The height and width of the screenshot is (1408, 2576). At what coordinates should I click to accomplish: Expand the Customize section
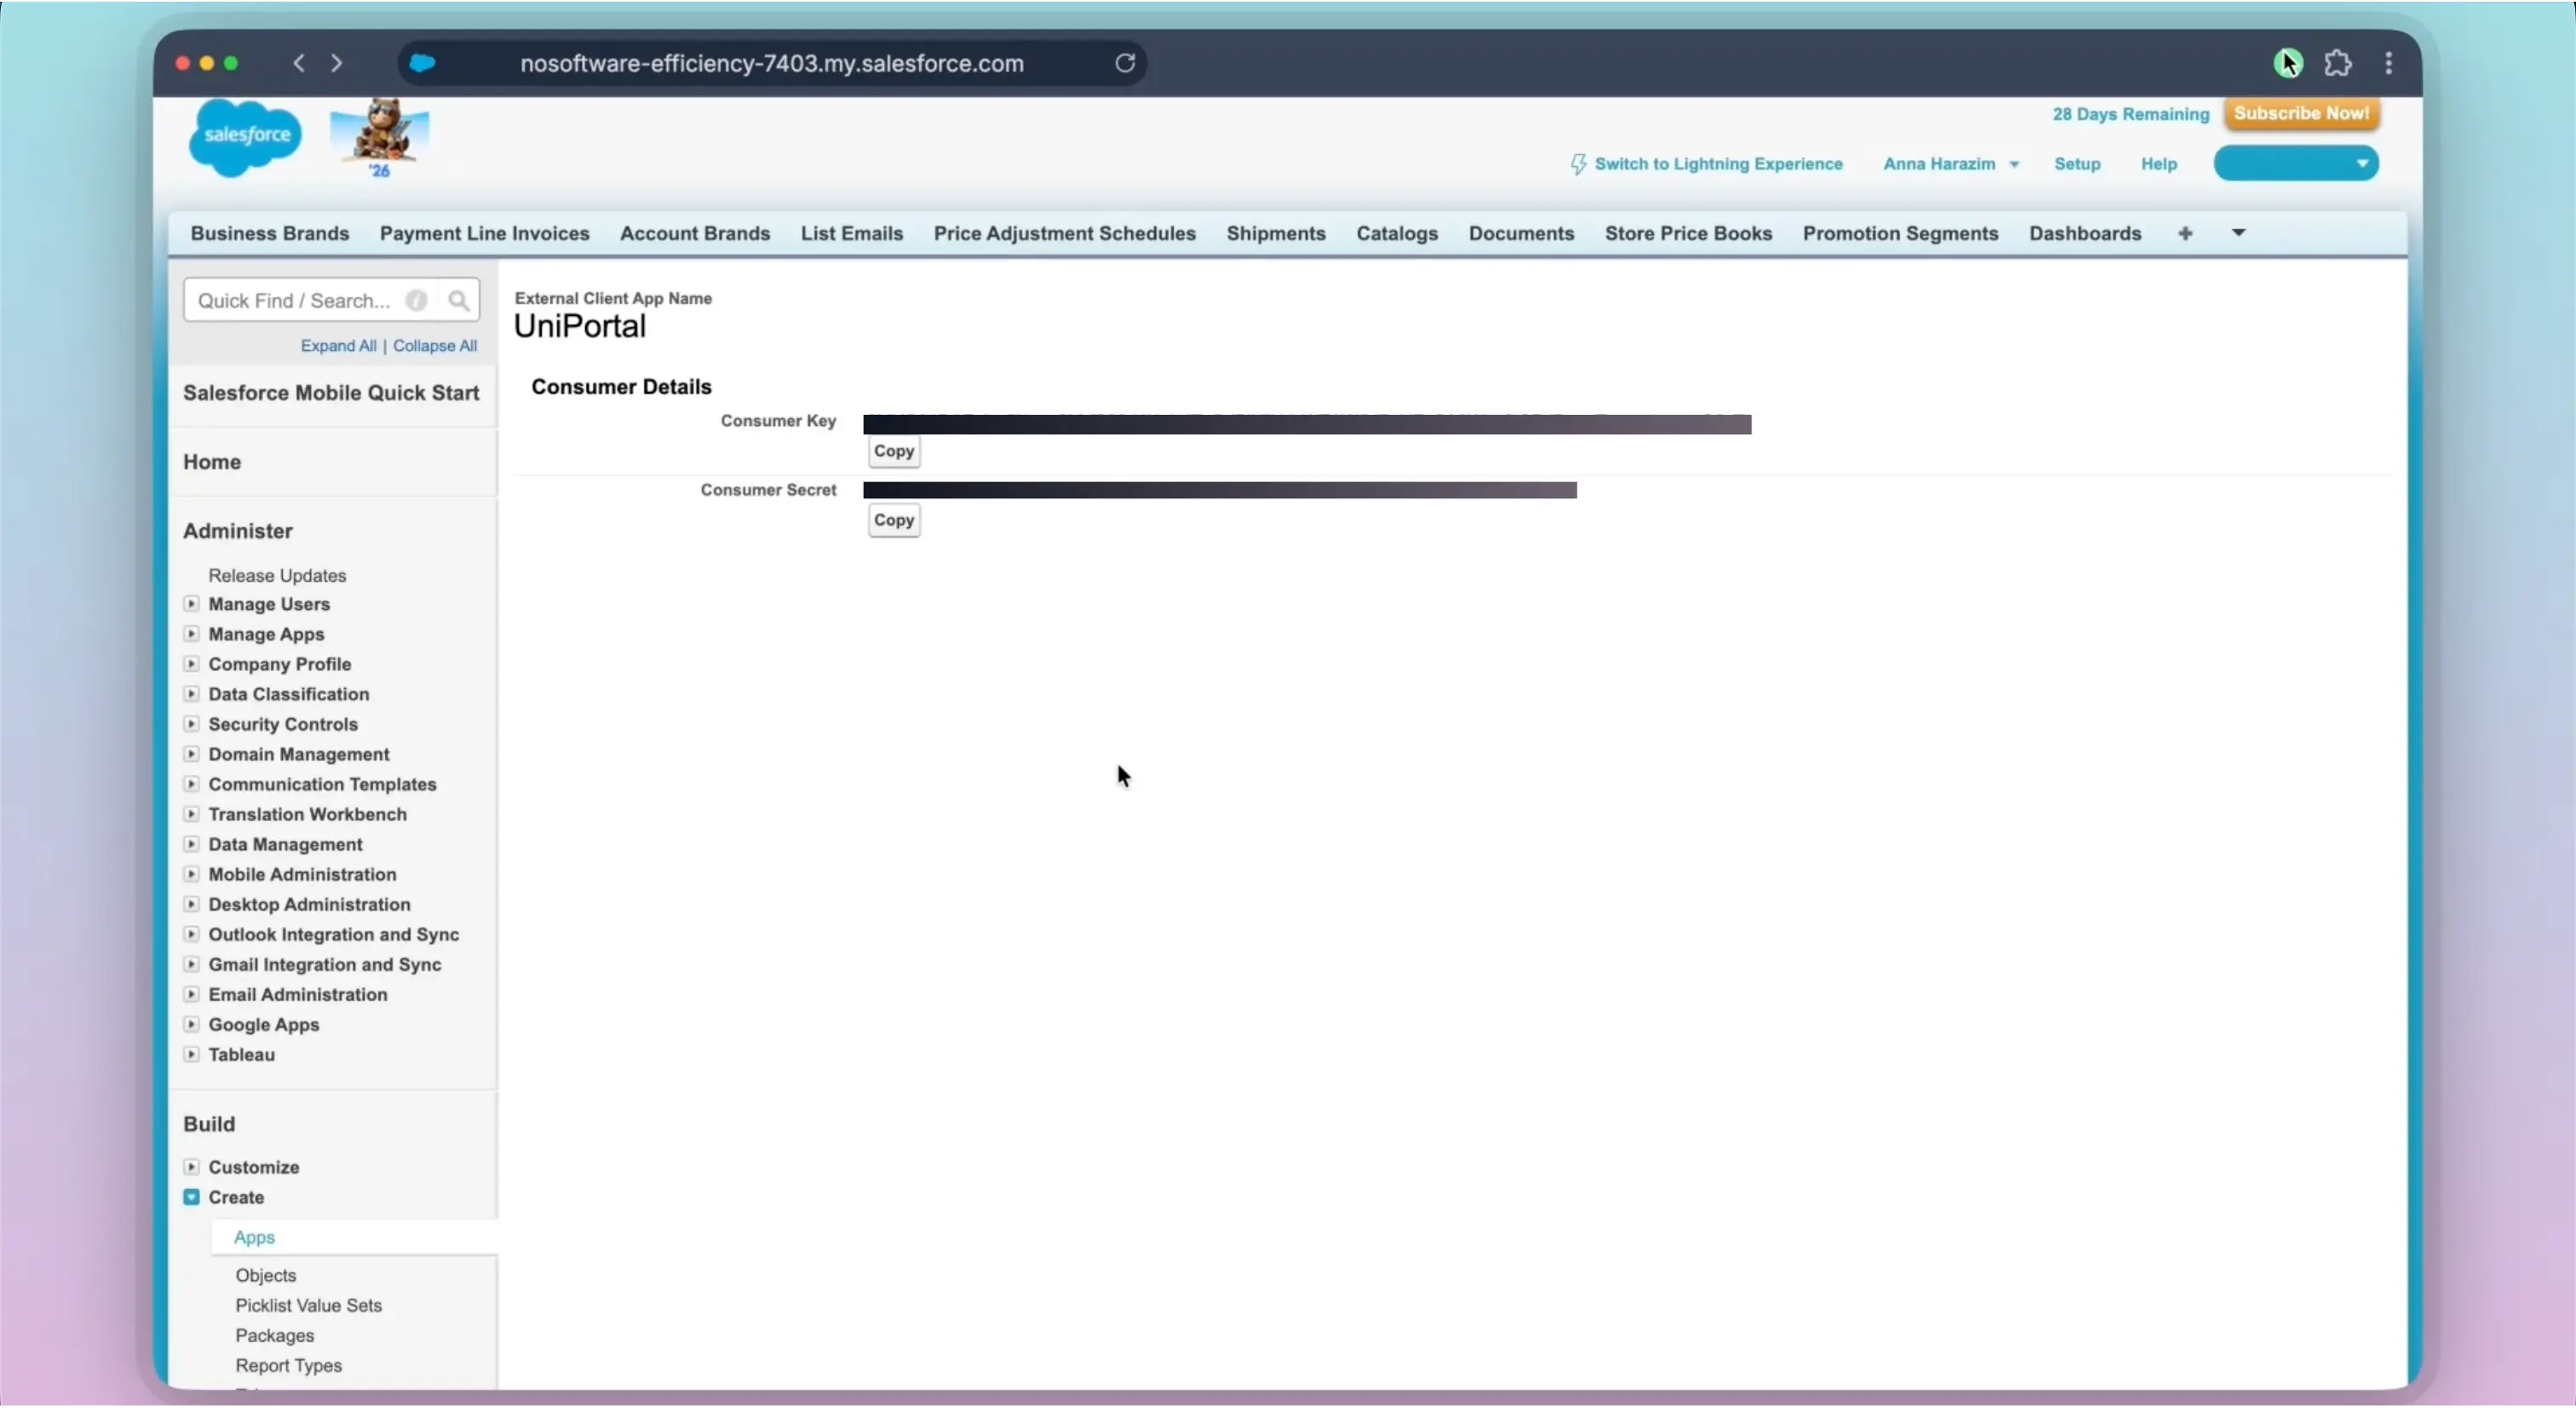tap(191, 1167)
